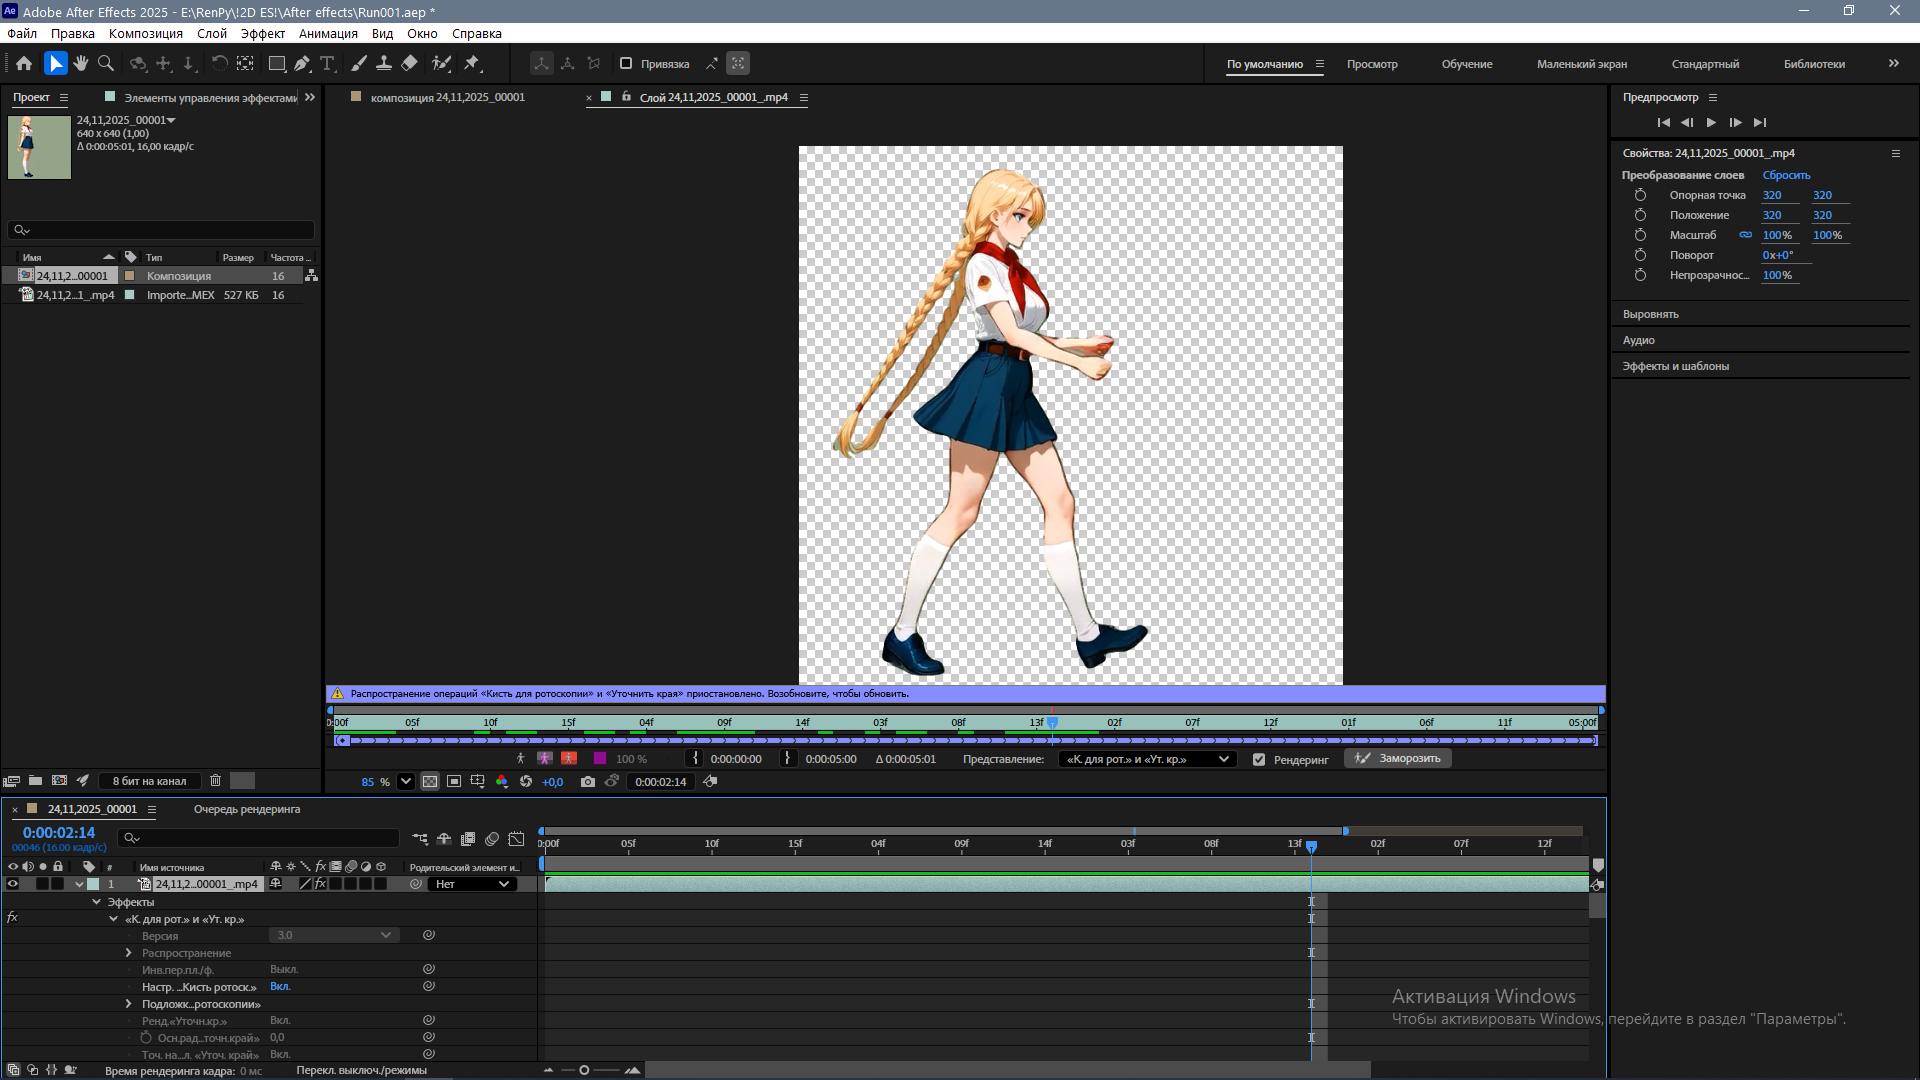Image resolution: width=1920 pixels, height=1080 pixels.
Task: Open parent layer dropdown showing Нет
Action: tap(473, 884)
